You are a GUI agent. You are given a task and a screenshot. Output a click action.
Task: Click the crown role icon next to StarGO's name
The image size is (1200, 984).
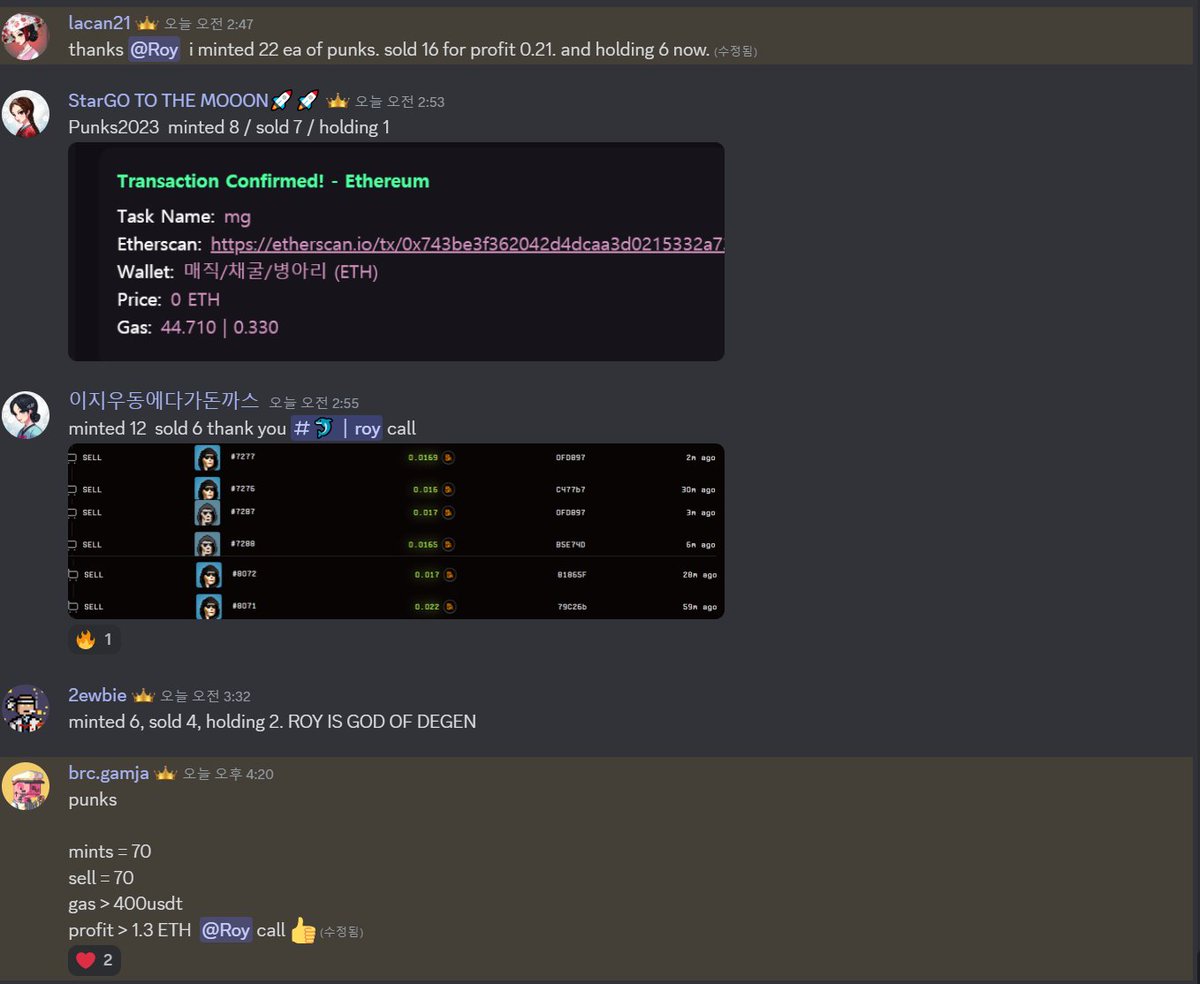click(x=338, y=101)
